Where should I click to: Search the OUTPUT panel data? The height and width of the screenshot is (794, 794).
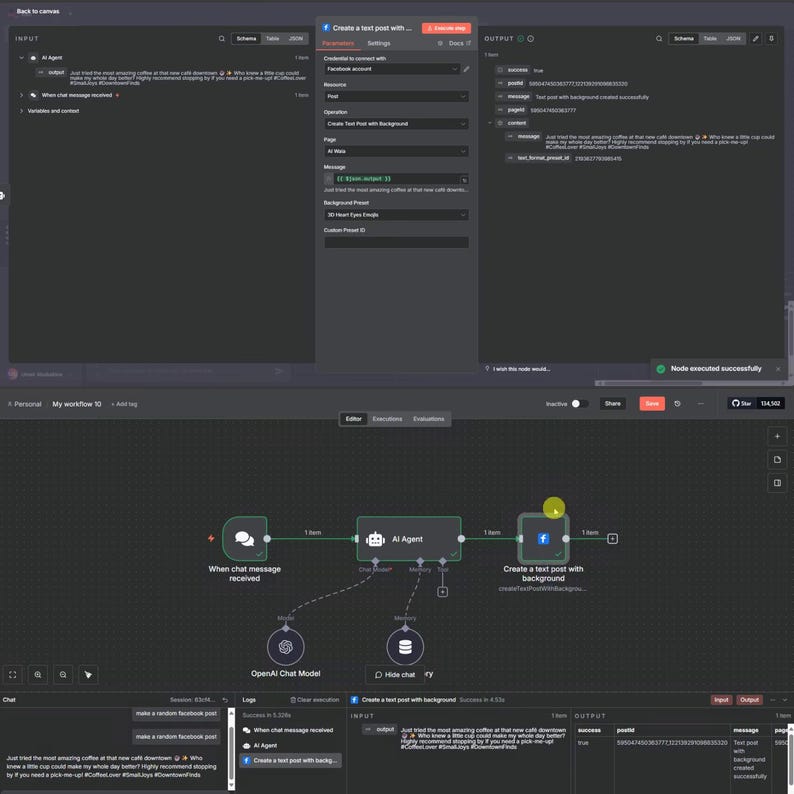coord(659,38)
